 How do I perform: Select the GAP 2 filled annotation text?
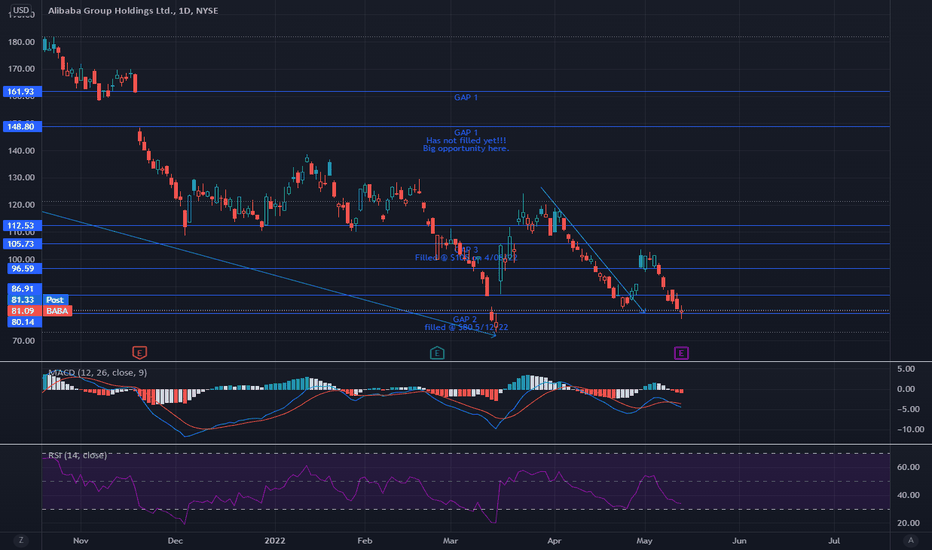coord(466,323)
